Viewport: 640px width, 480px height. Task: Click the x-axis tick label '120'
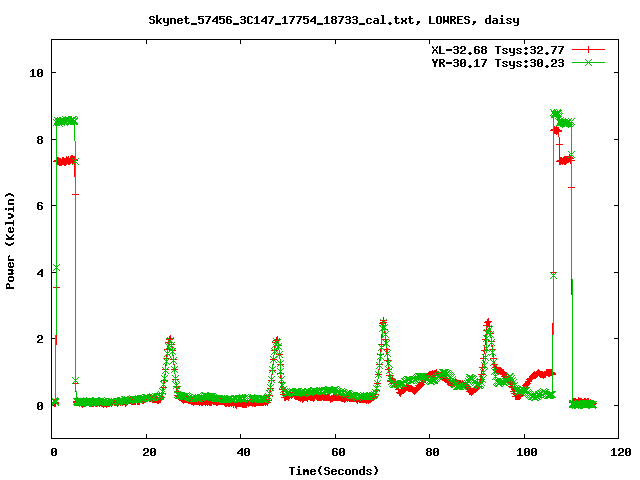pyautogui.click(x=621, y=452)
